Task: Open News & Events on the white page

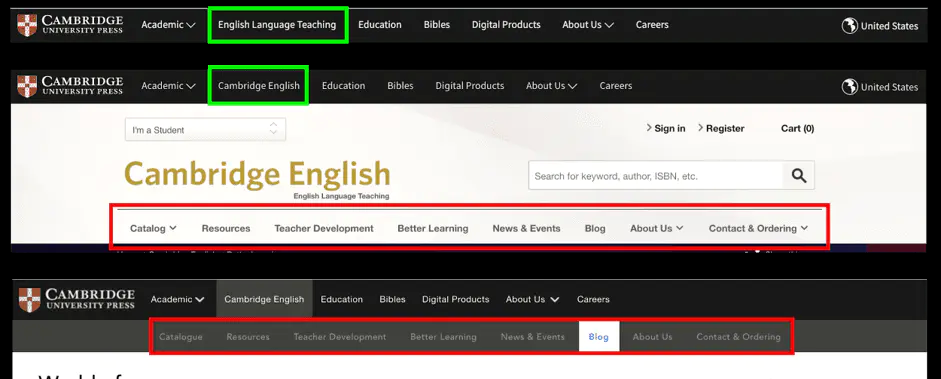Action: (526, 228)
